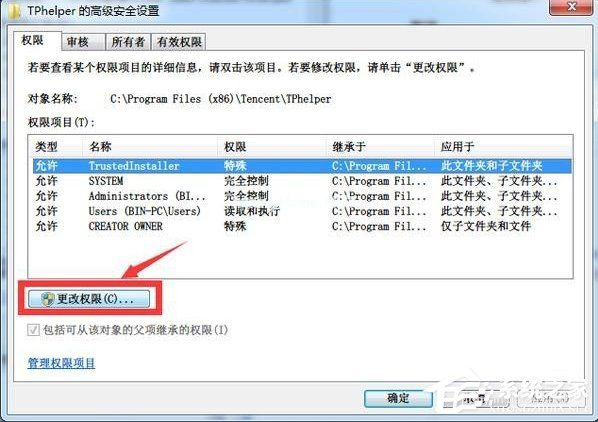This screenshot has height=422, width=598.
Task: Close the advanced security settings window
Action: [571, 6]
